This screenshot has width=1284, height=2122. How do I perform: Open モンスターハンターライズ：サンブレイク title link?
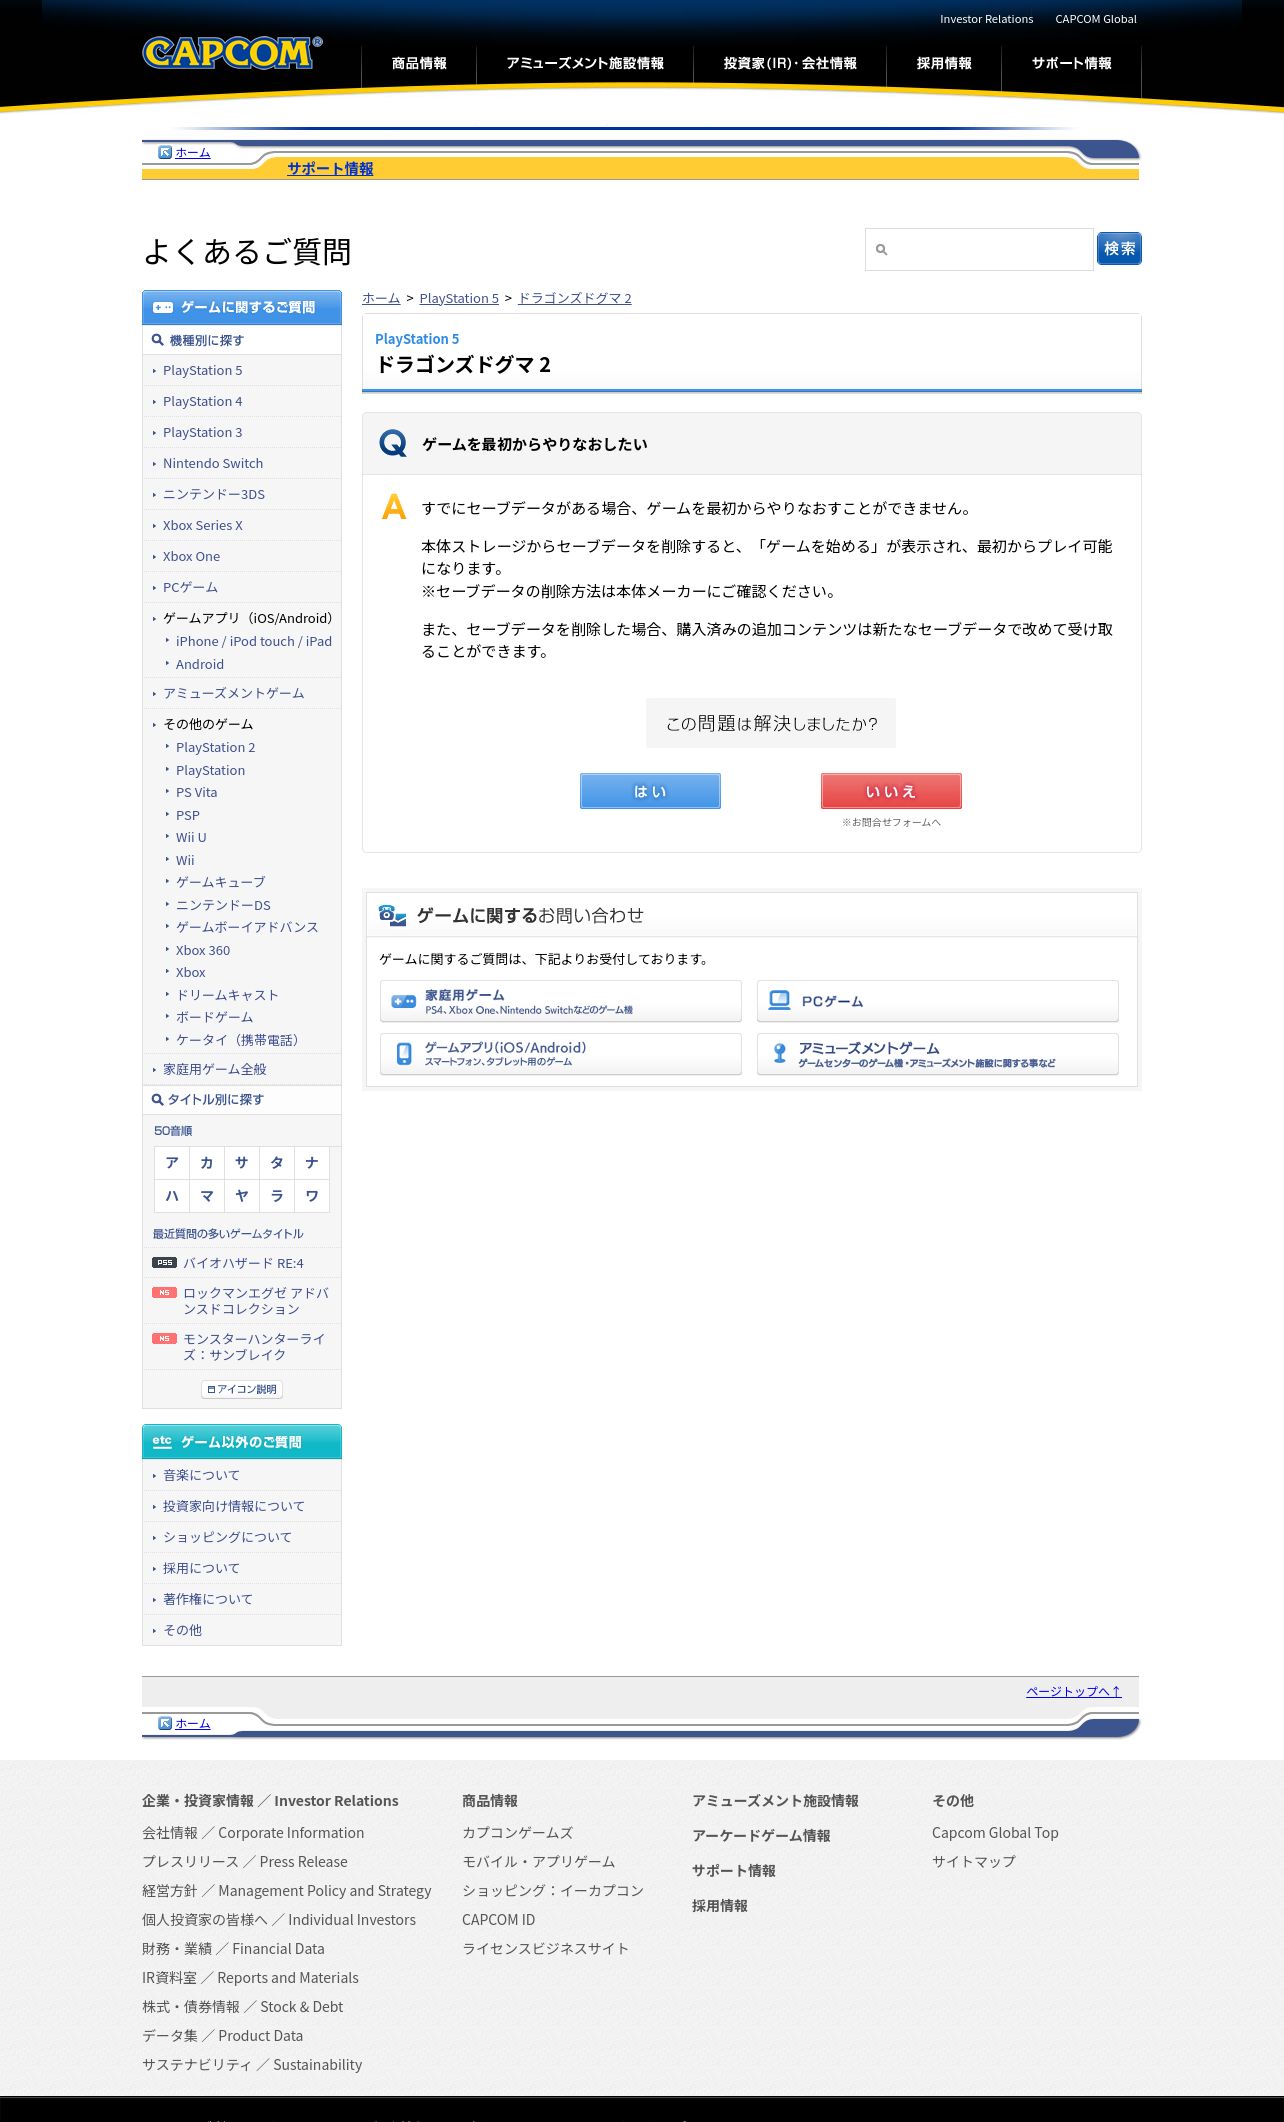pos(256,1347)
